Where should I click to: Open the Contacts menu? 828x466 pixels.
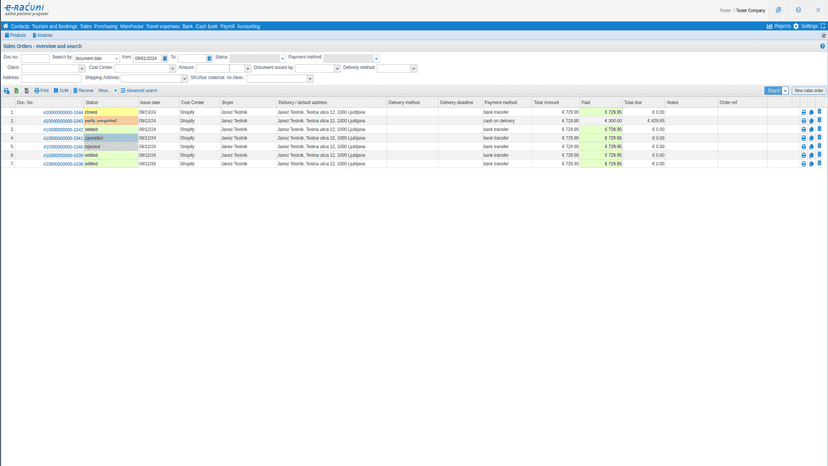[20, 26]
